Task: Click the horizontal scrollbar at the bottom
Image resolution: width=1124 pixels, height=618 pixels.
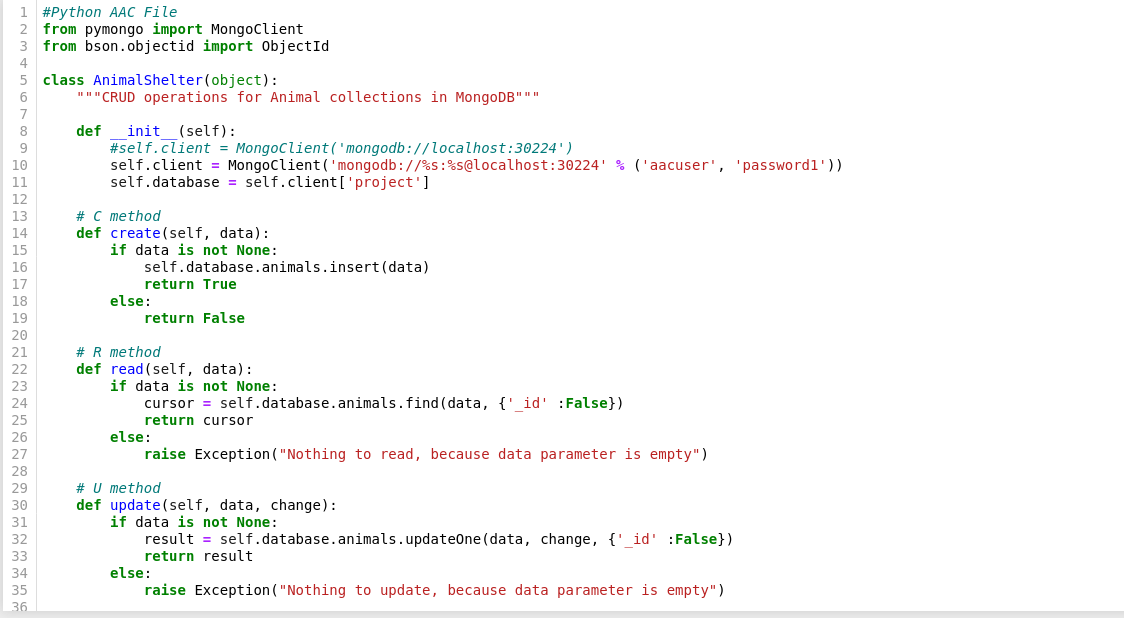Action: click(x=560, y=611)
